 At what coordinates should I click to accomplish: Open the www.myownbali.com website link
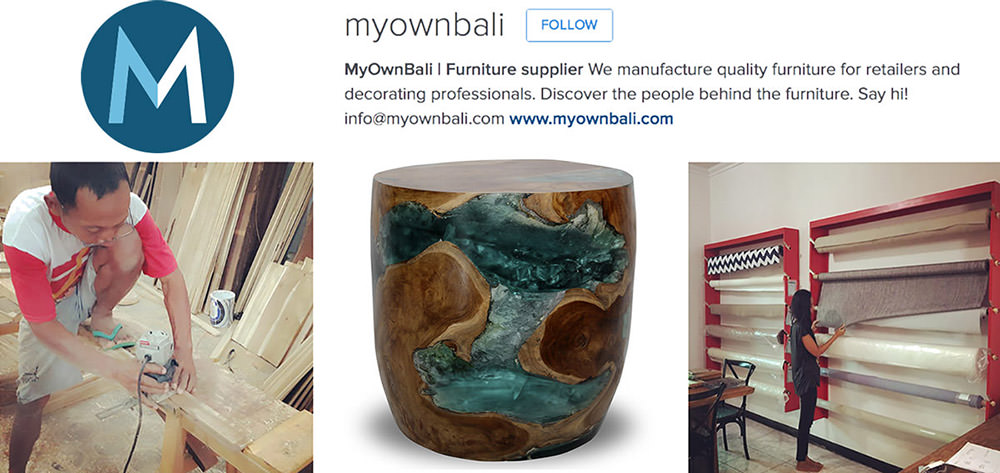pyautogui.click(x=591, y=119)
